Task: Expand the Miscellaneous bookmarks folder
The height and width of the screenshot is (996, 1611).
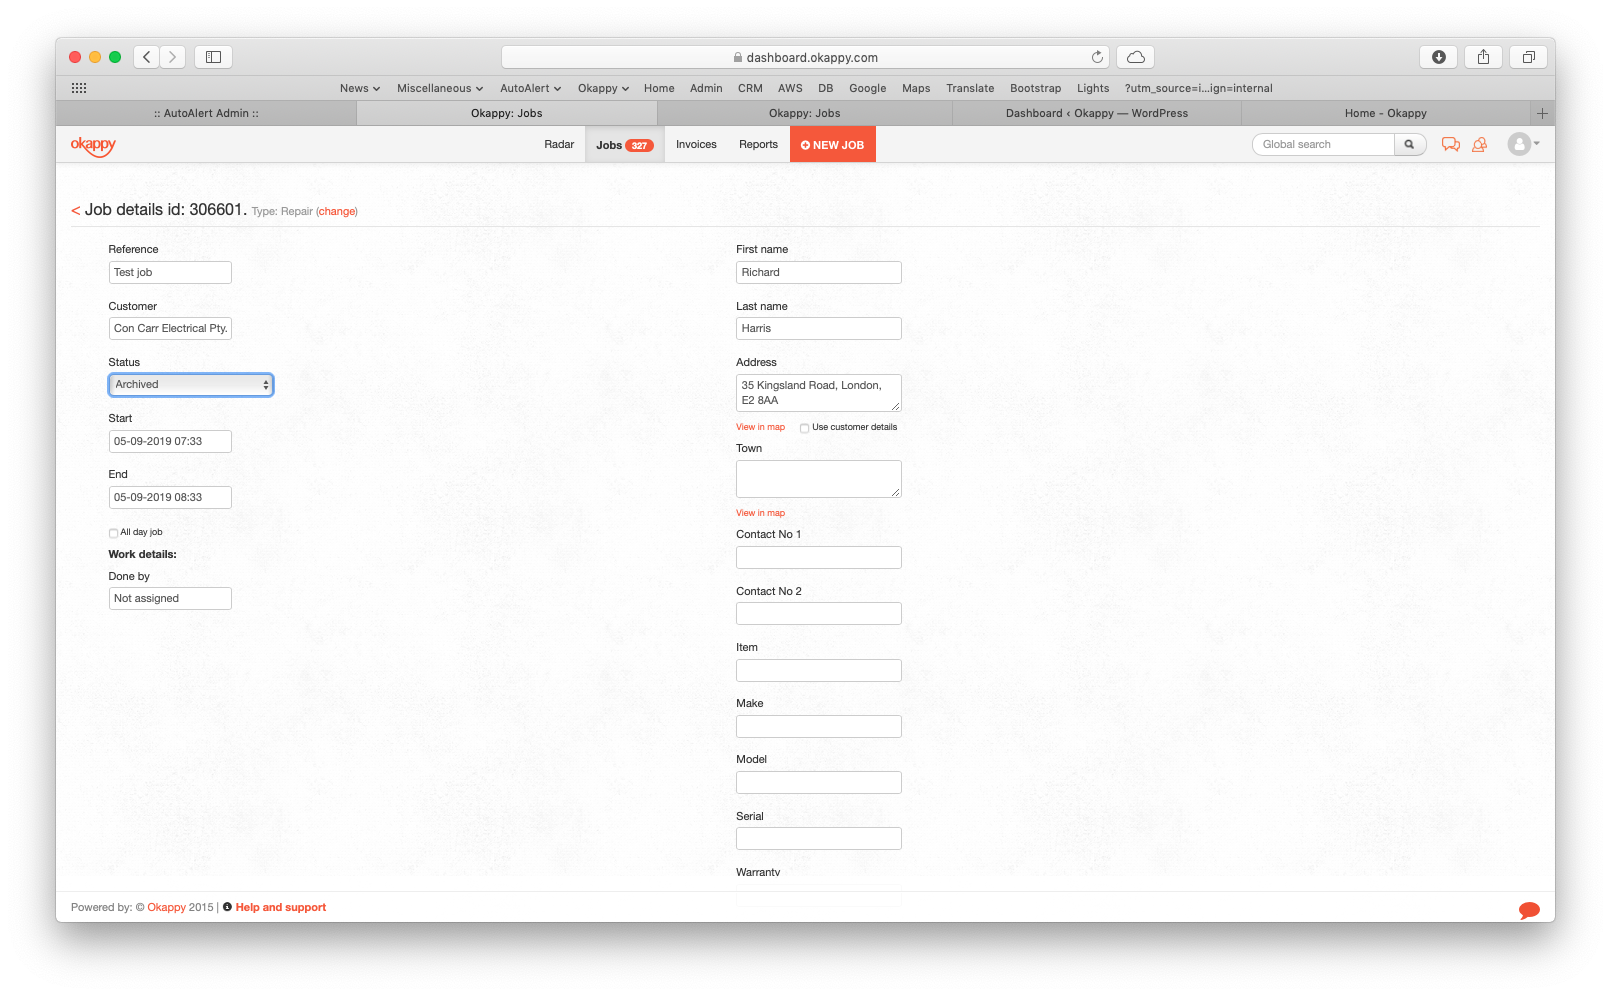Action: [440, 88]
